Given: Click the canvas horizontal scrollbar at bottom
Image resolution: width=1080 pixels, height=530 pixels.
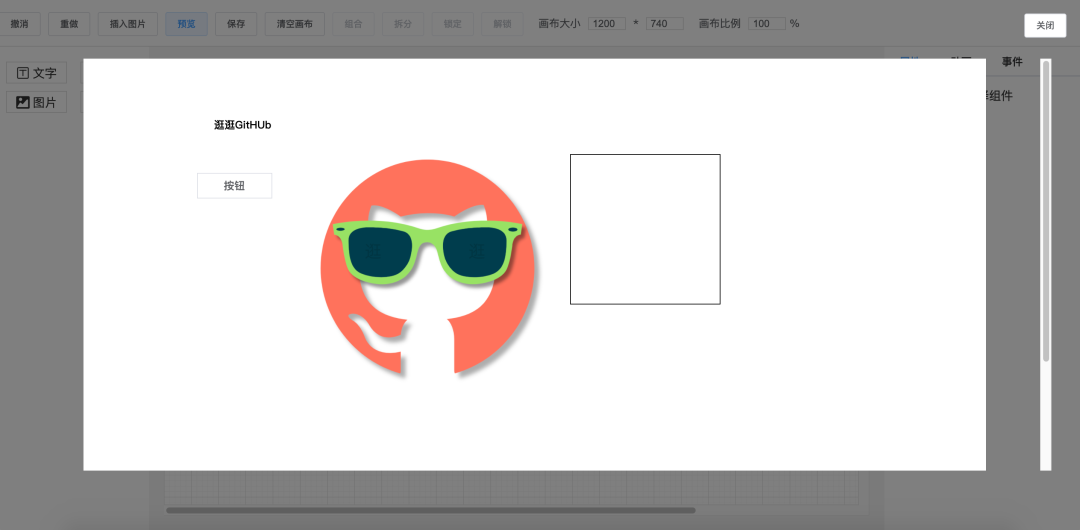Looking at the screenshot, I should tap(430, 511).
